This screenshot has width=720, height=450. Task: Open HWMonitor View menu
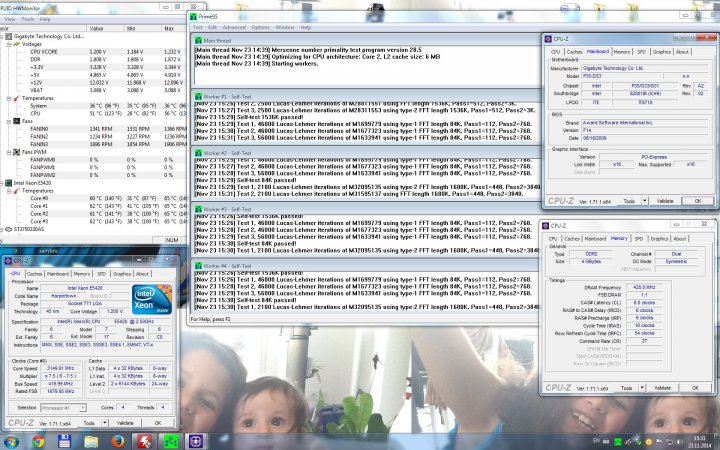10,19
